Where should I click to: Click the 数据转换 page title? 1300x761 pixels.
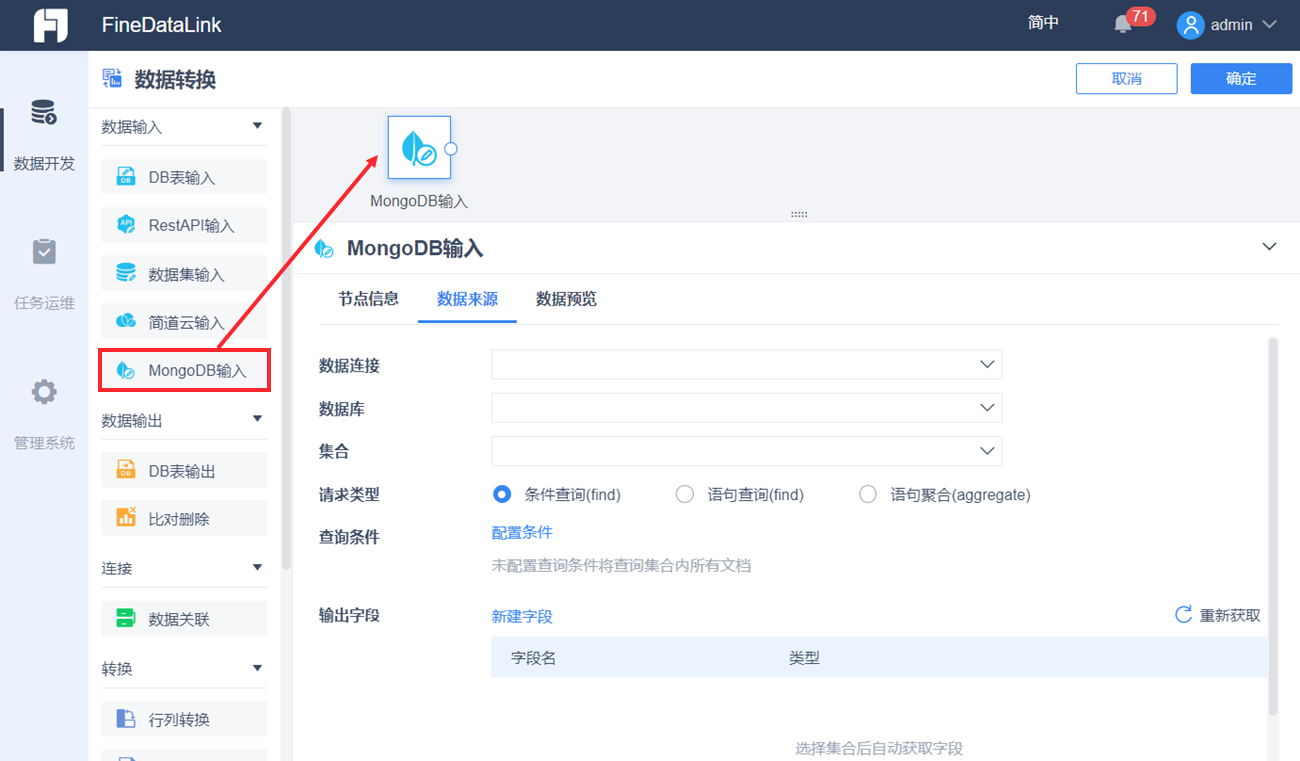[176, 80]
